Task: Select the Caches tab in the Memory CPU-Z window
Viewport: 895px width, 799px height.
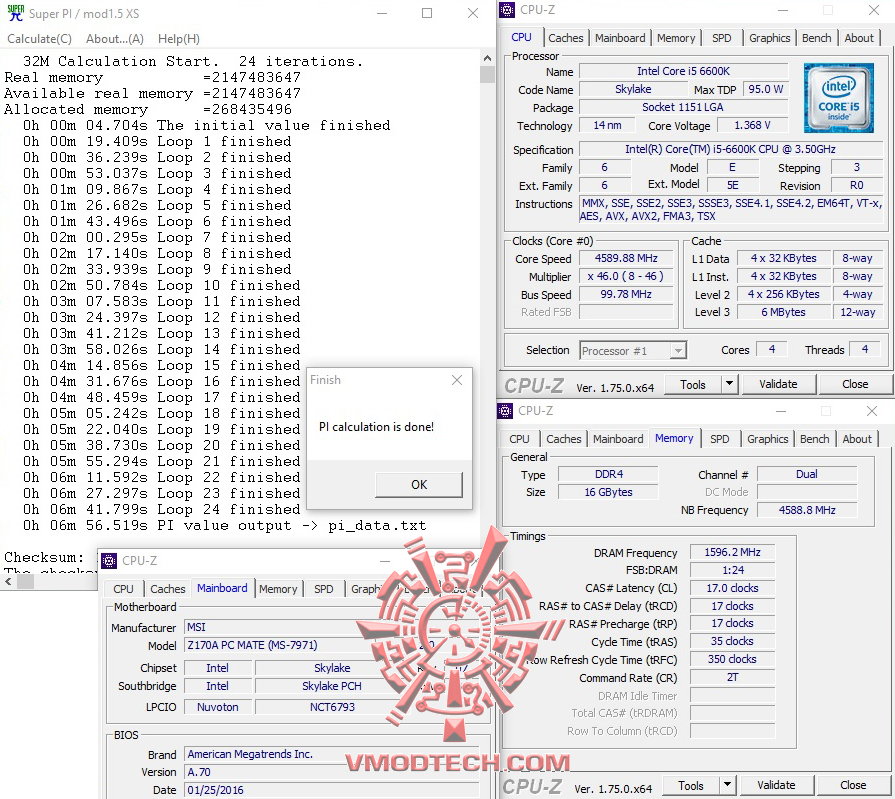Action: pyautogui.click(x=563, y=439)
